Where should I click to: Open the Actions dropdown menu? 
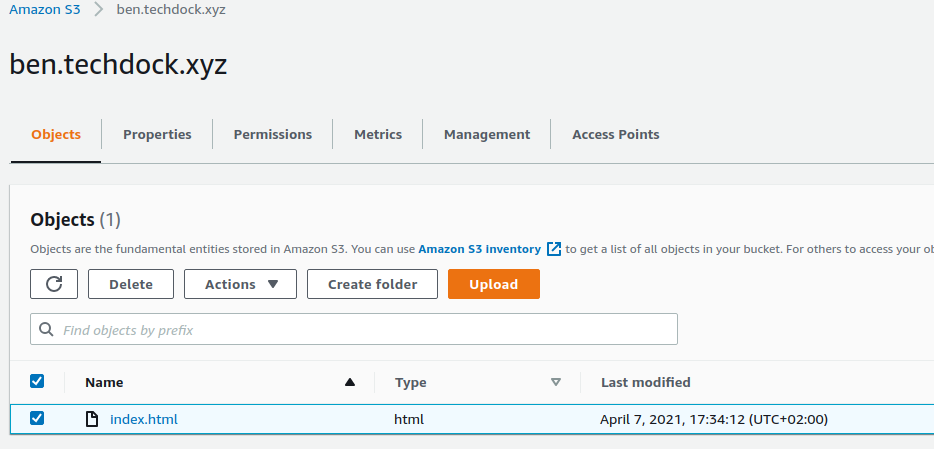(241, 284)
